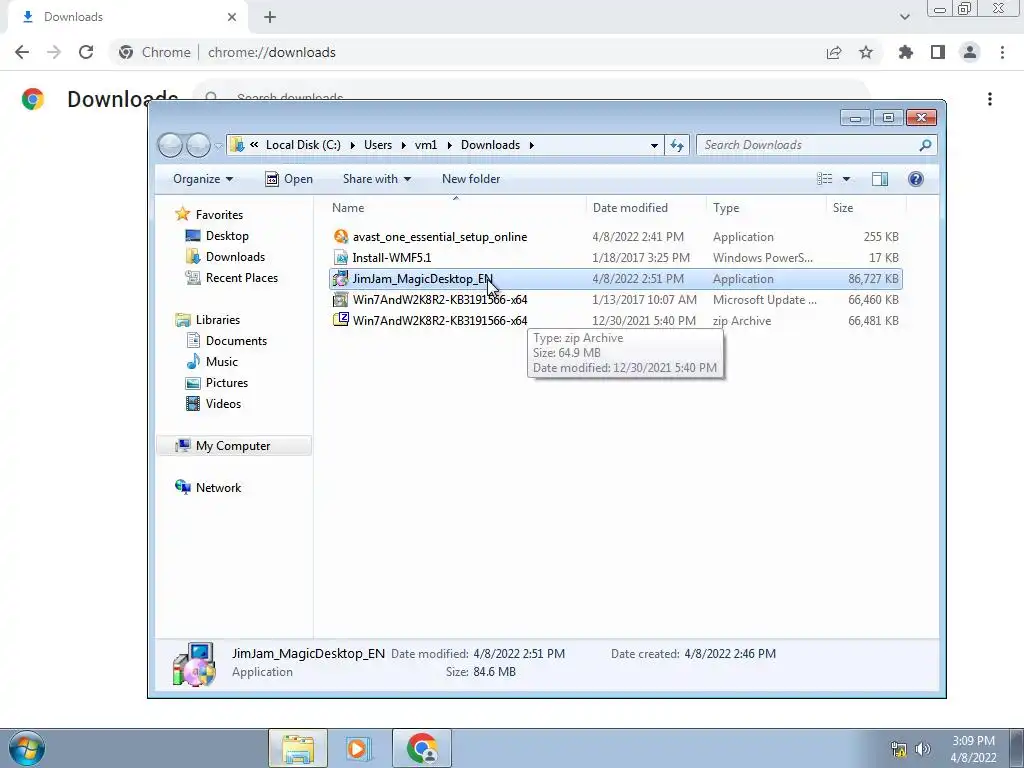
Task: Select the zip Archive Win7AndW2K8R2 file
Action: click(616, 321)
